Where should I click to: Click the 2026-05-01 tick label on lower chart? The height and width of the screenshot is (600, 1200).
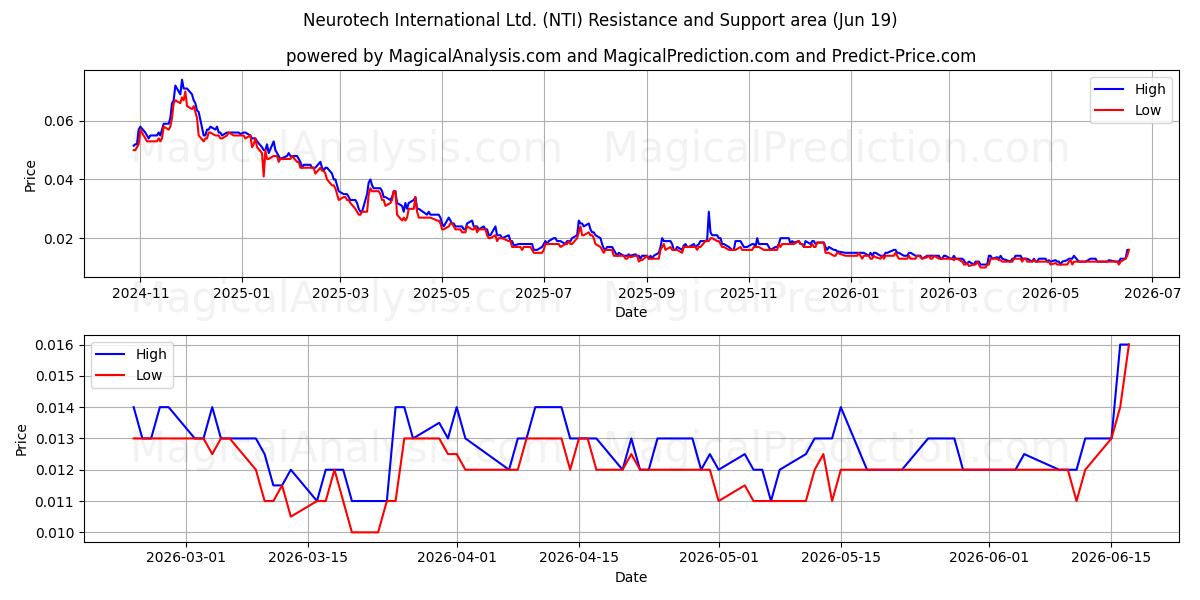(x=719, y=559)
